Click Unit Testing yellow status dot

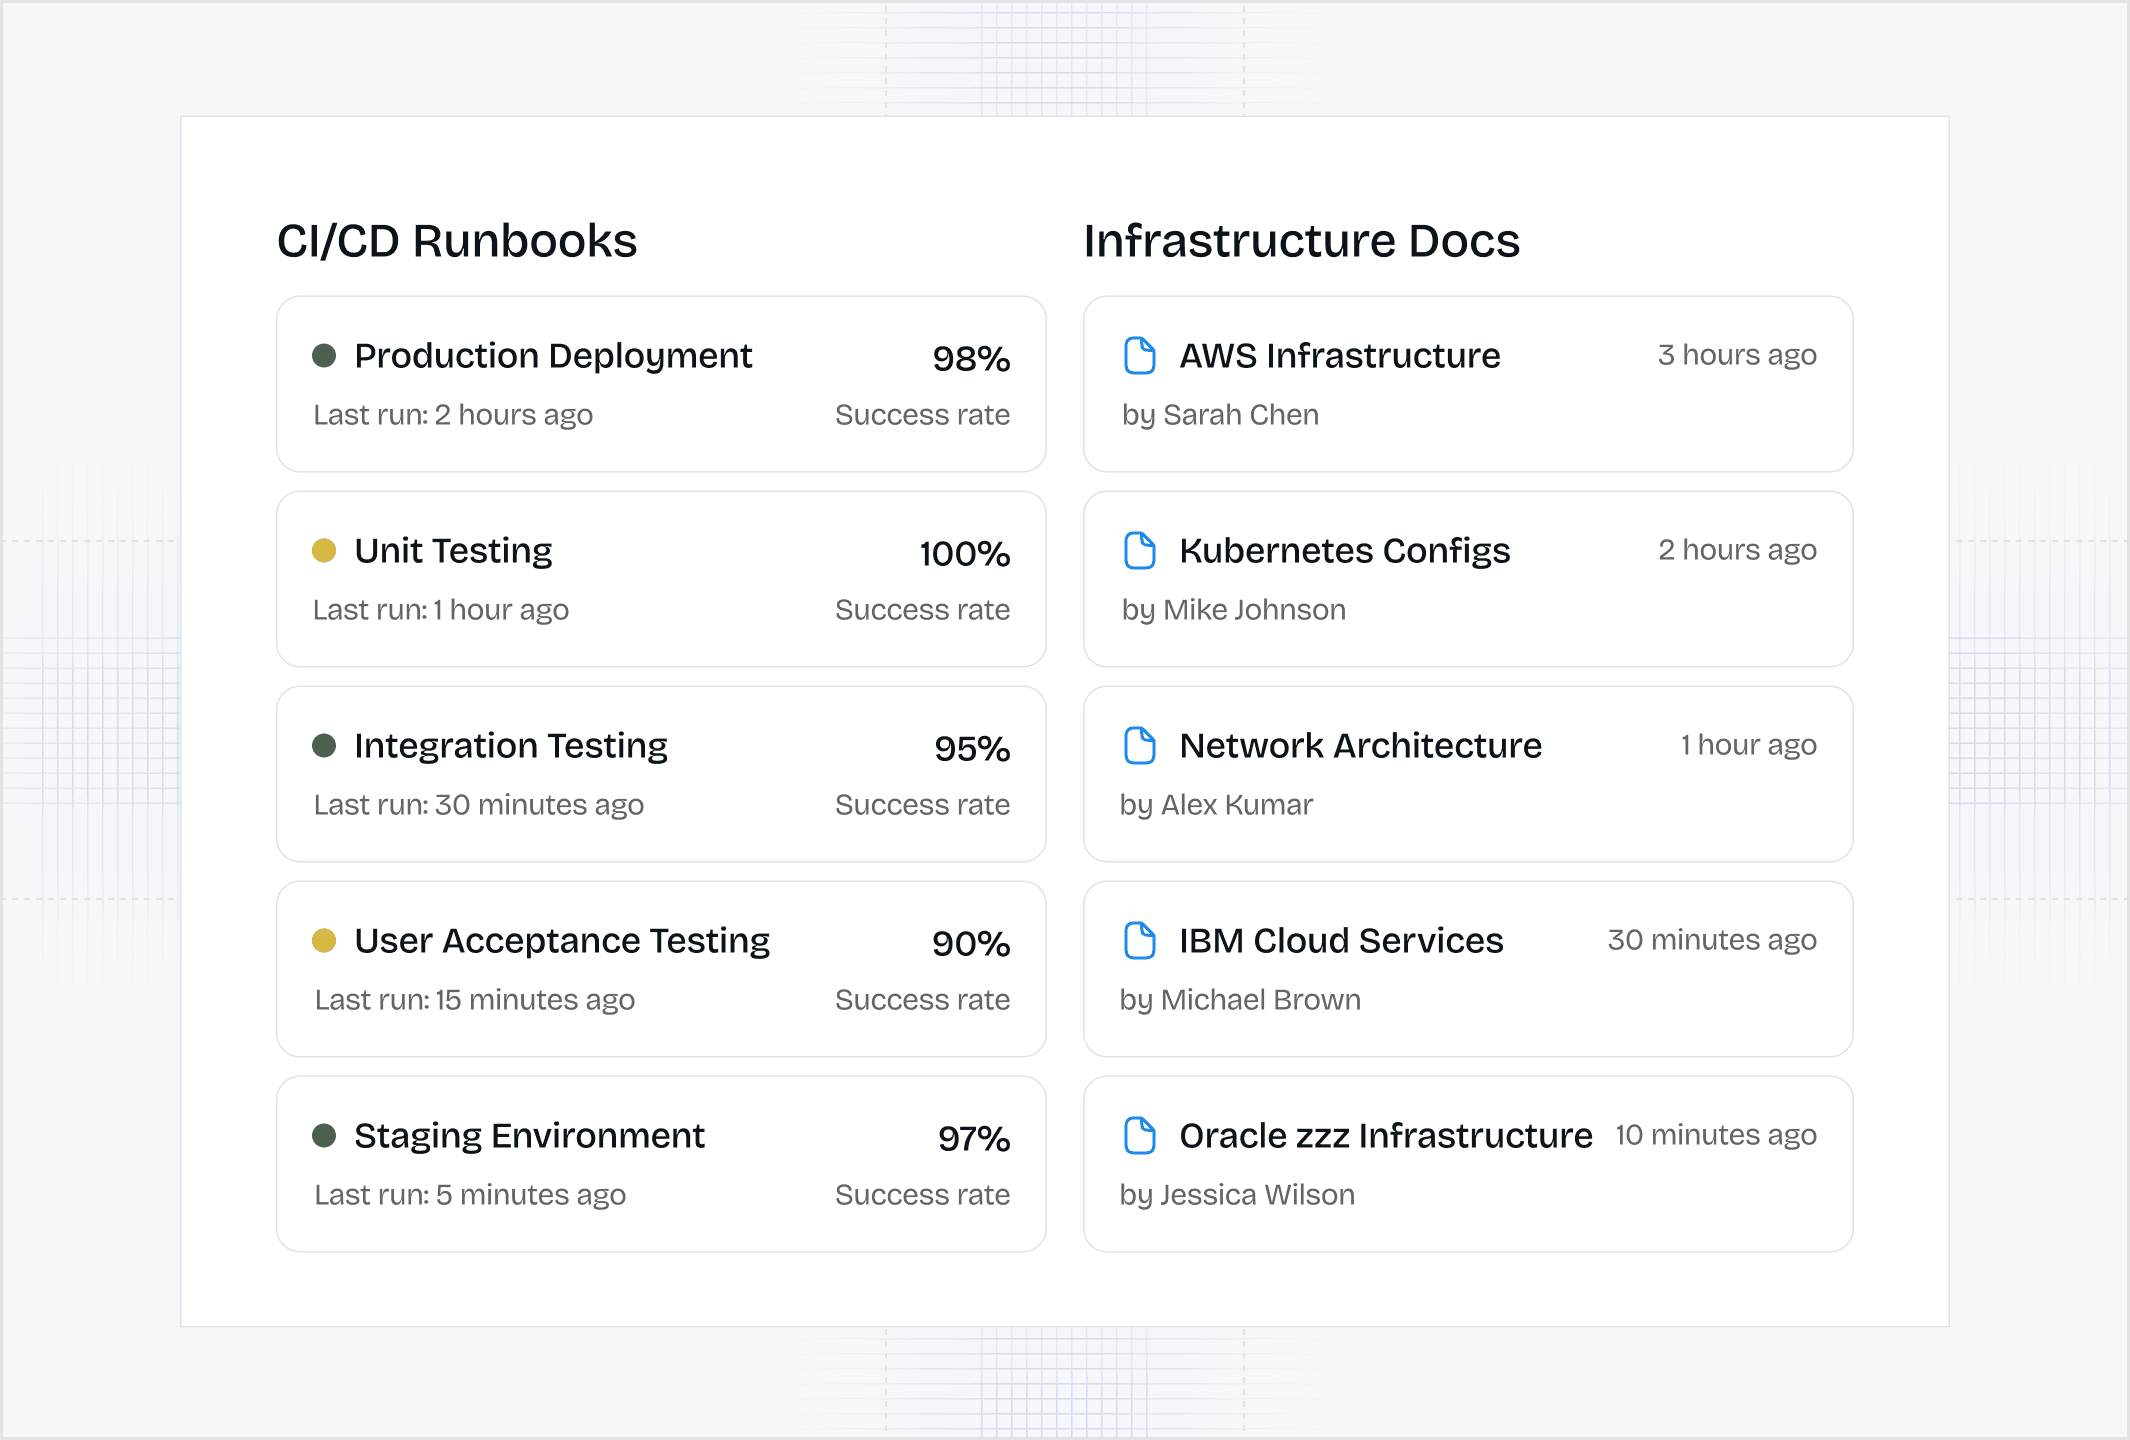coord(324,551)
